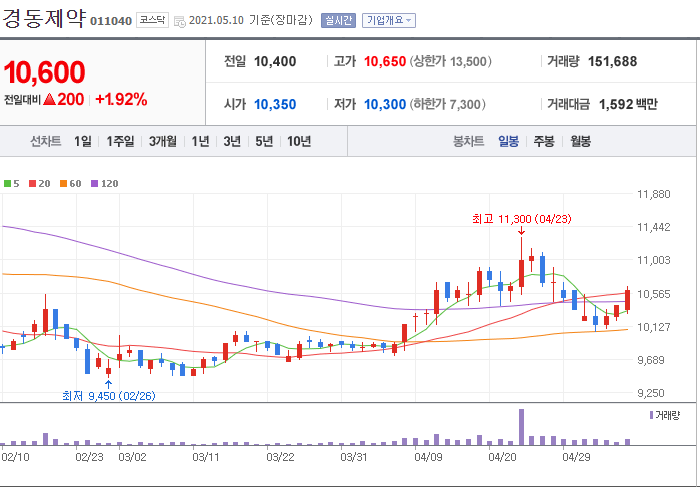Click the +1.92% change percentage

pos(121,99)
